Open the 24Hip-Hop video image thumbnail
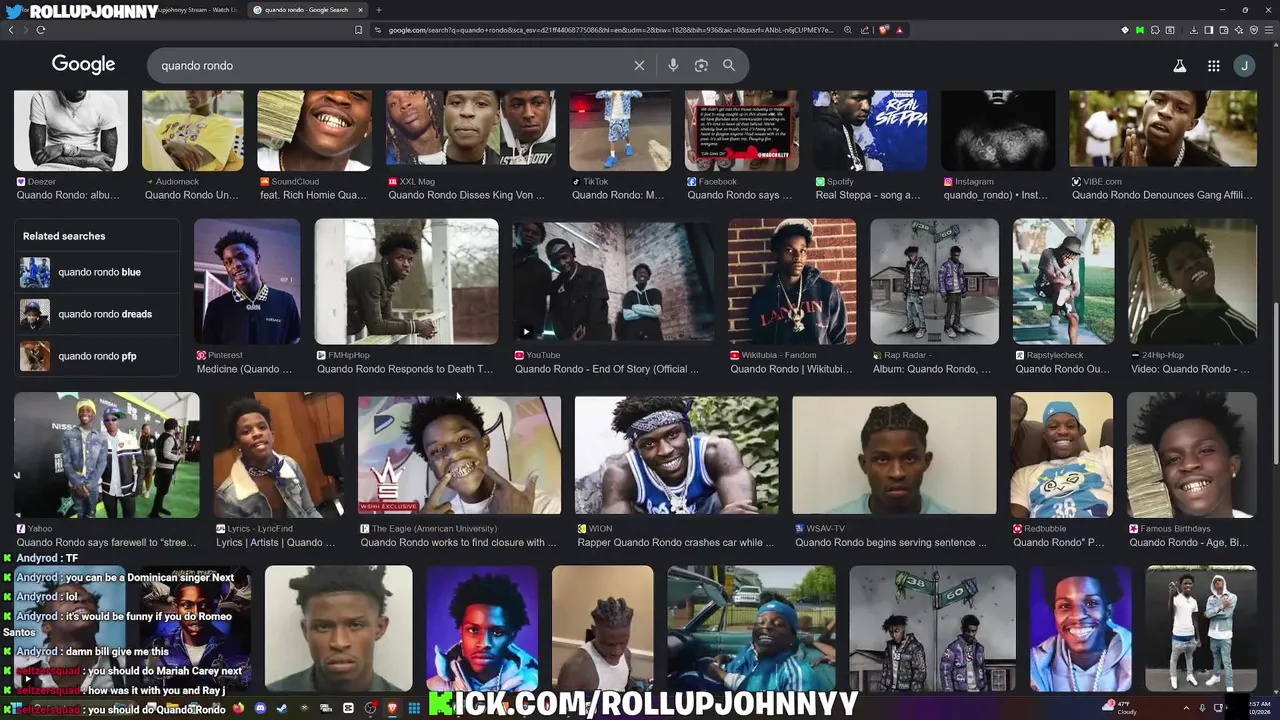Viewport: 1280px width, 720px height. (1193, 282)
